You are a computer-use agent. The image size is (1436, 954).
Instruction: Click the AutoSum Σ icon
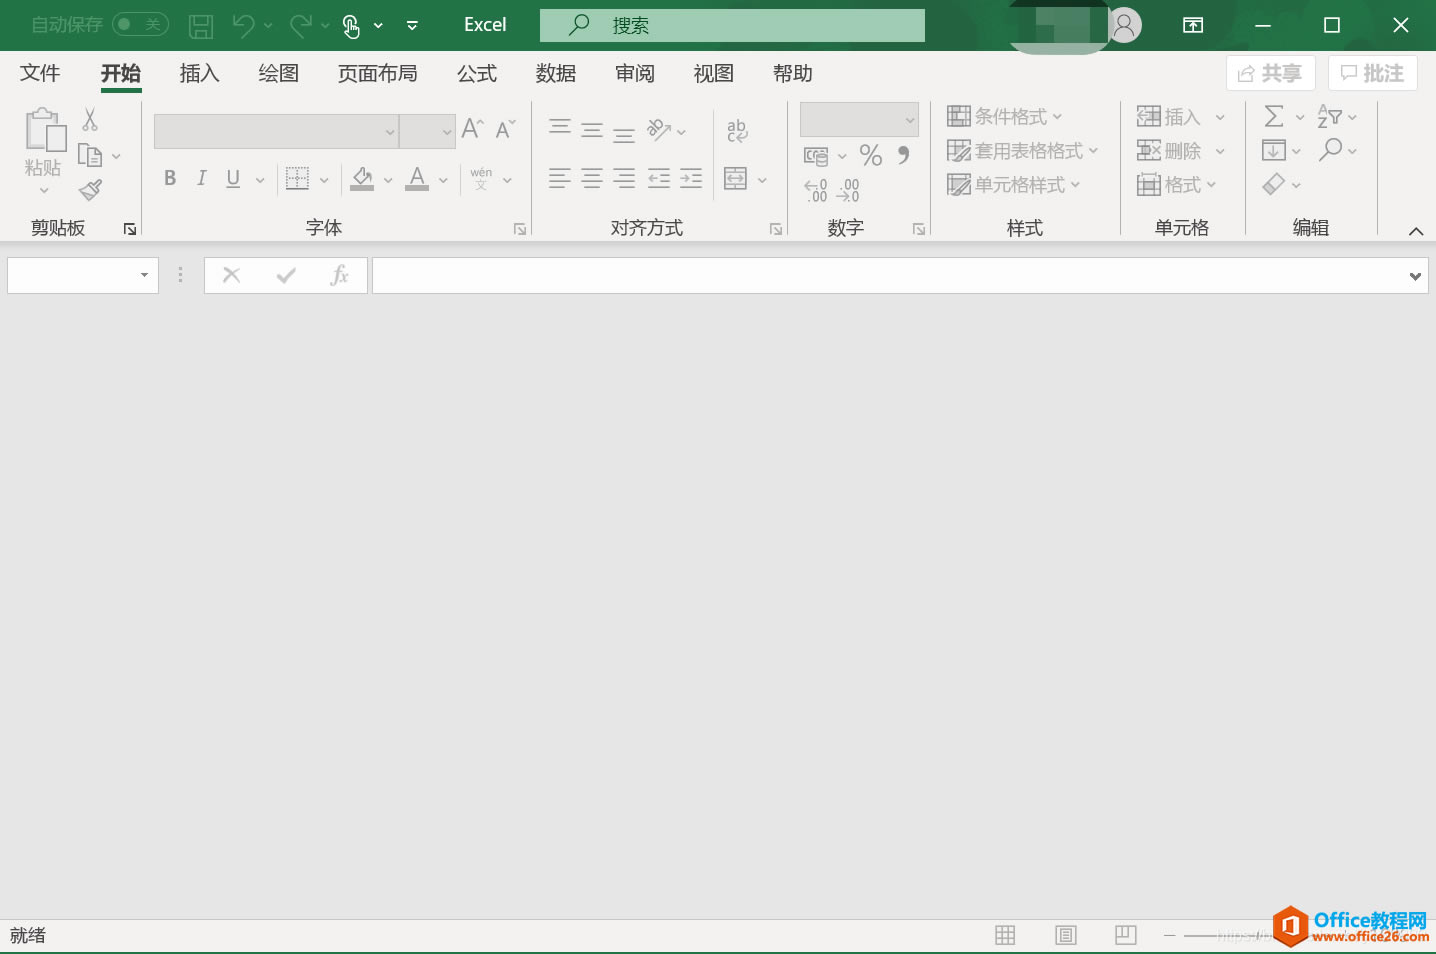[1275, 116]
